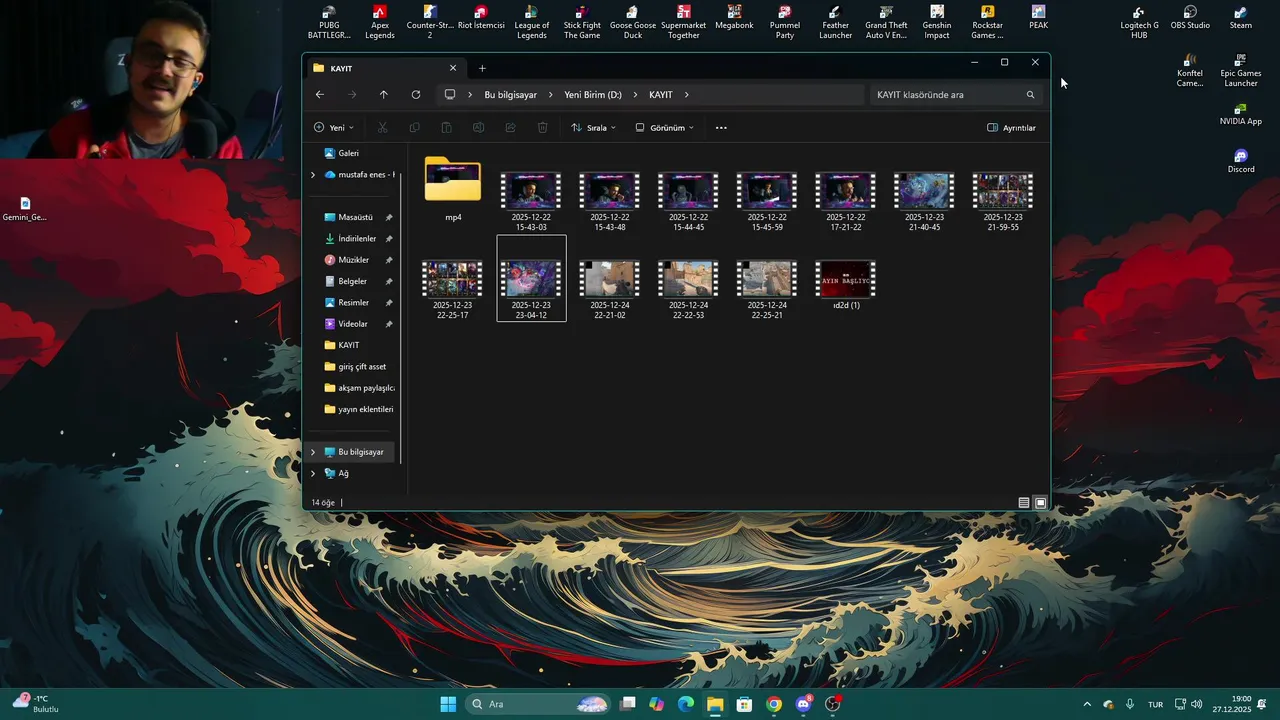Click 'Yeni Birim (D:)' in the breadcrumb
The width and height of the screenshot is (1280, 720).
593,95
